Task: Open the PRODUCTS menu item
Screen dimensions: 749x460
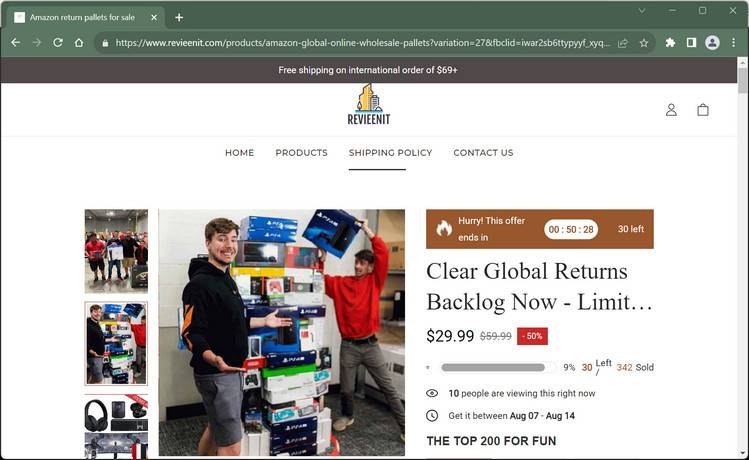Action: [301, 153]
